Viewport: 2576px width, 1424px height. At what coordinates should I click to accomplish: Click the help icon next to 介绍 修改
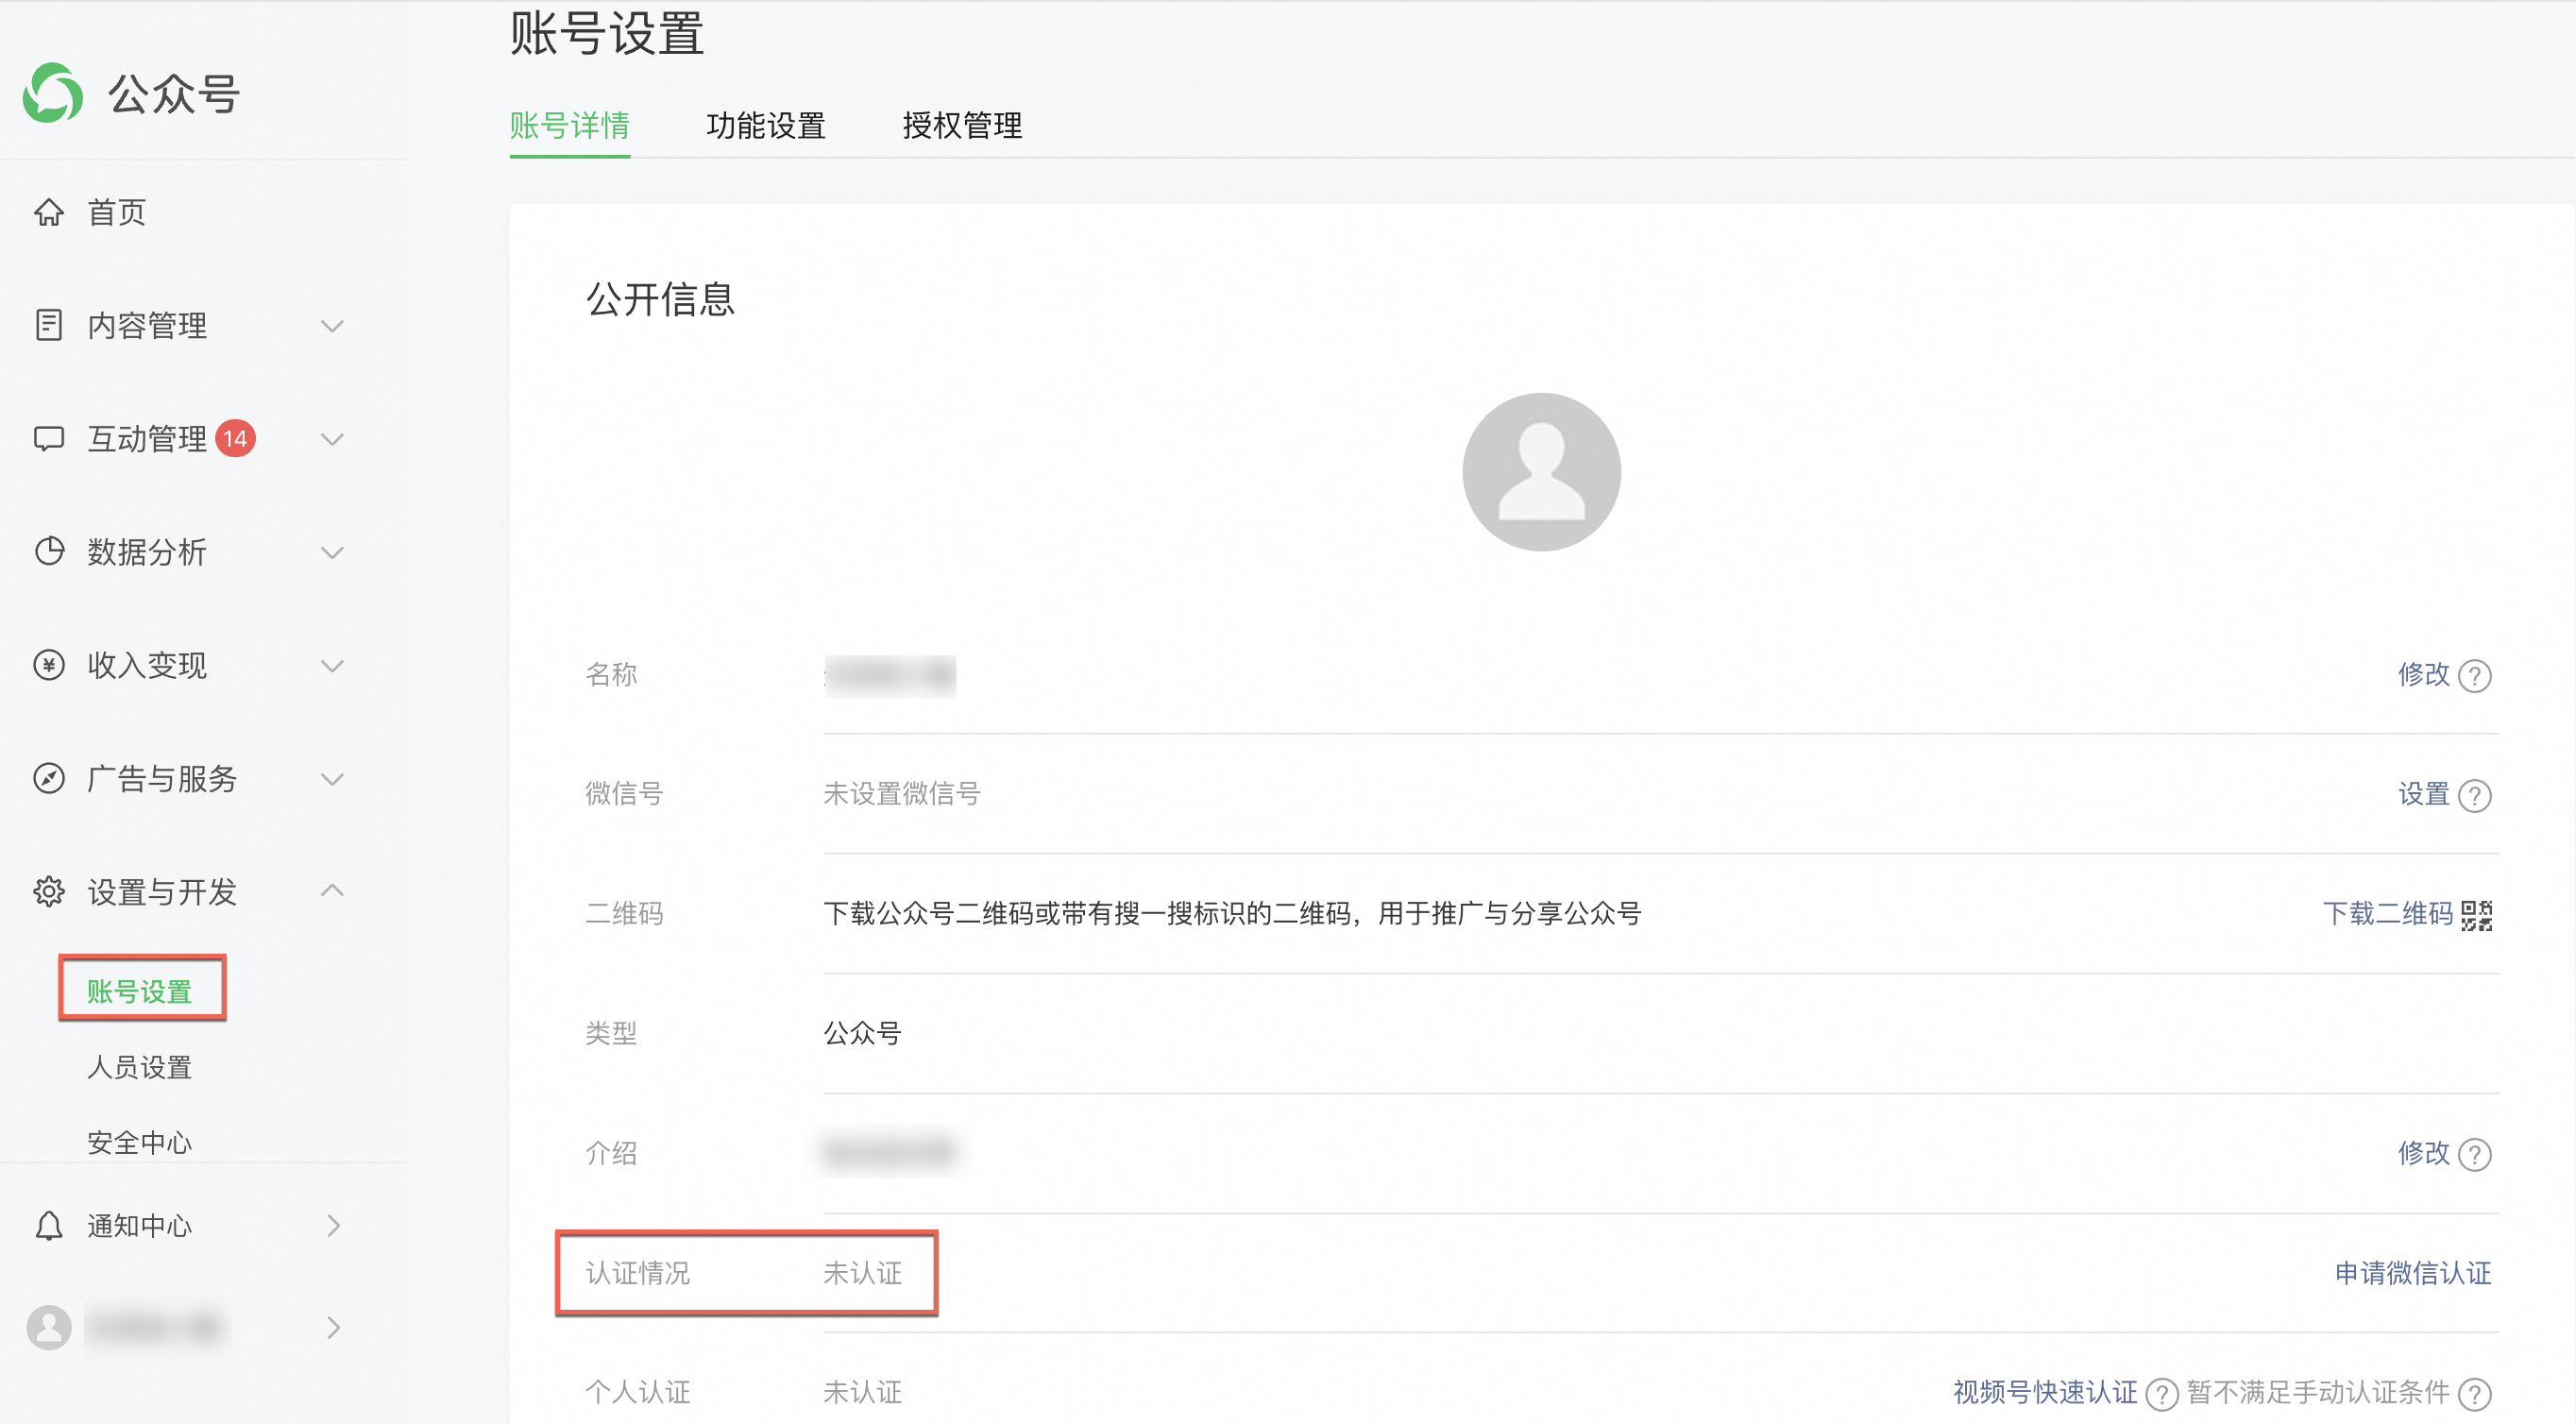click(x=2475, y=1155)
